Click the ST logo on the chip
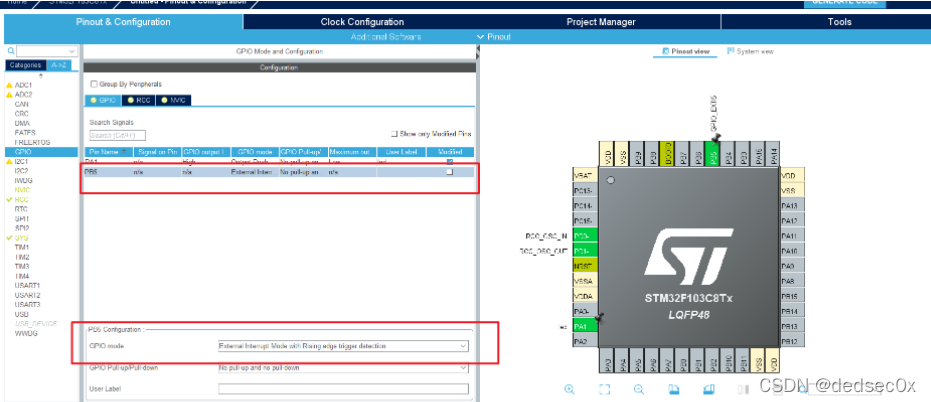 point(689,257)
